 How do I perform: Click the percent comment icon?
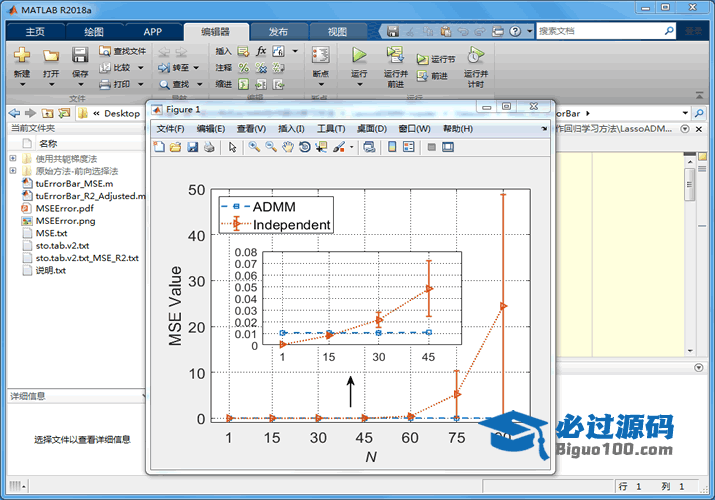click(244, 67)
